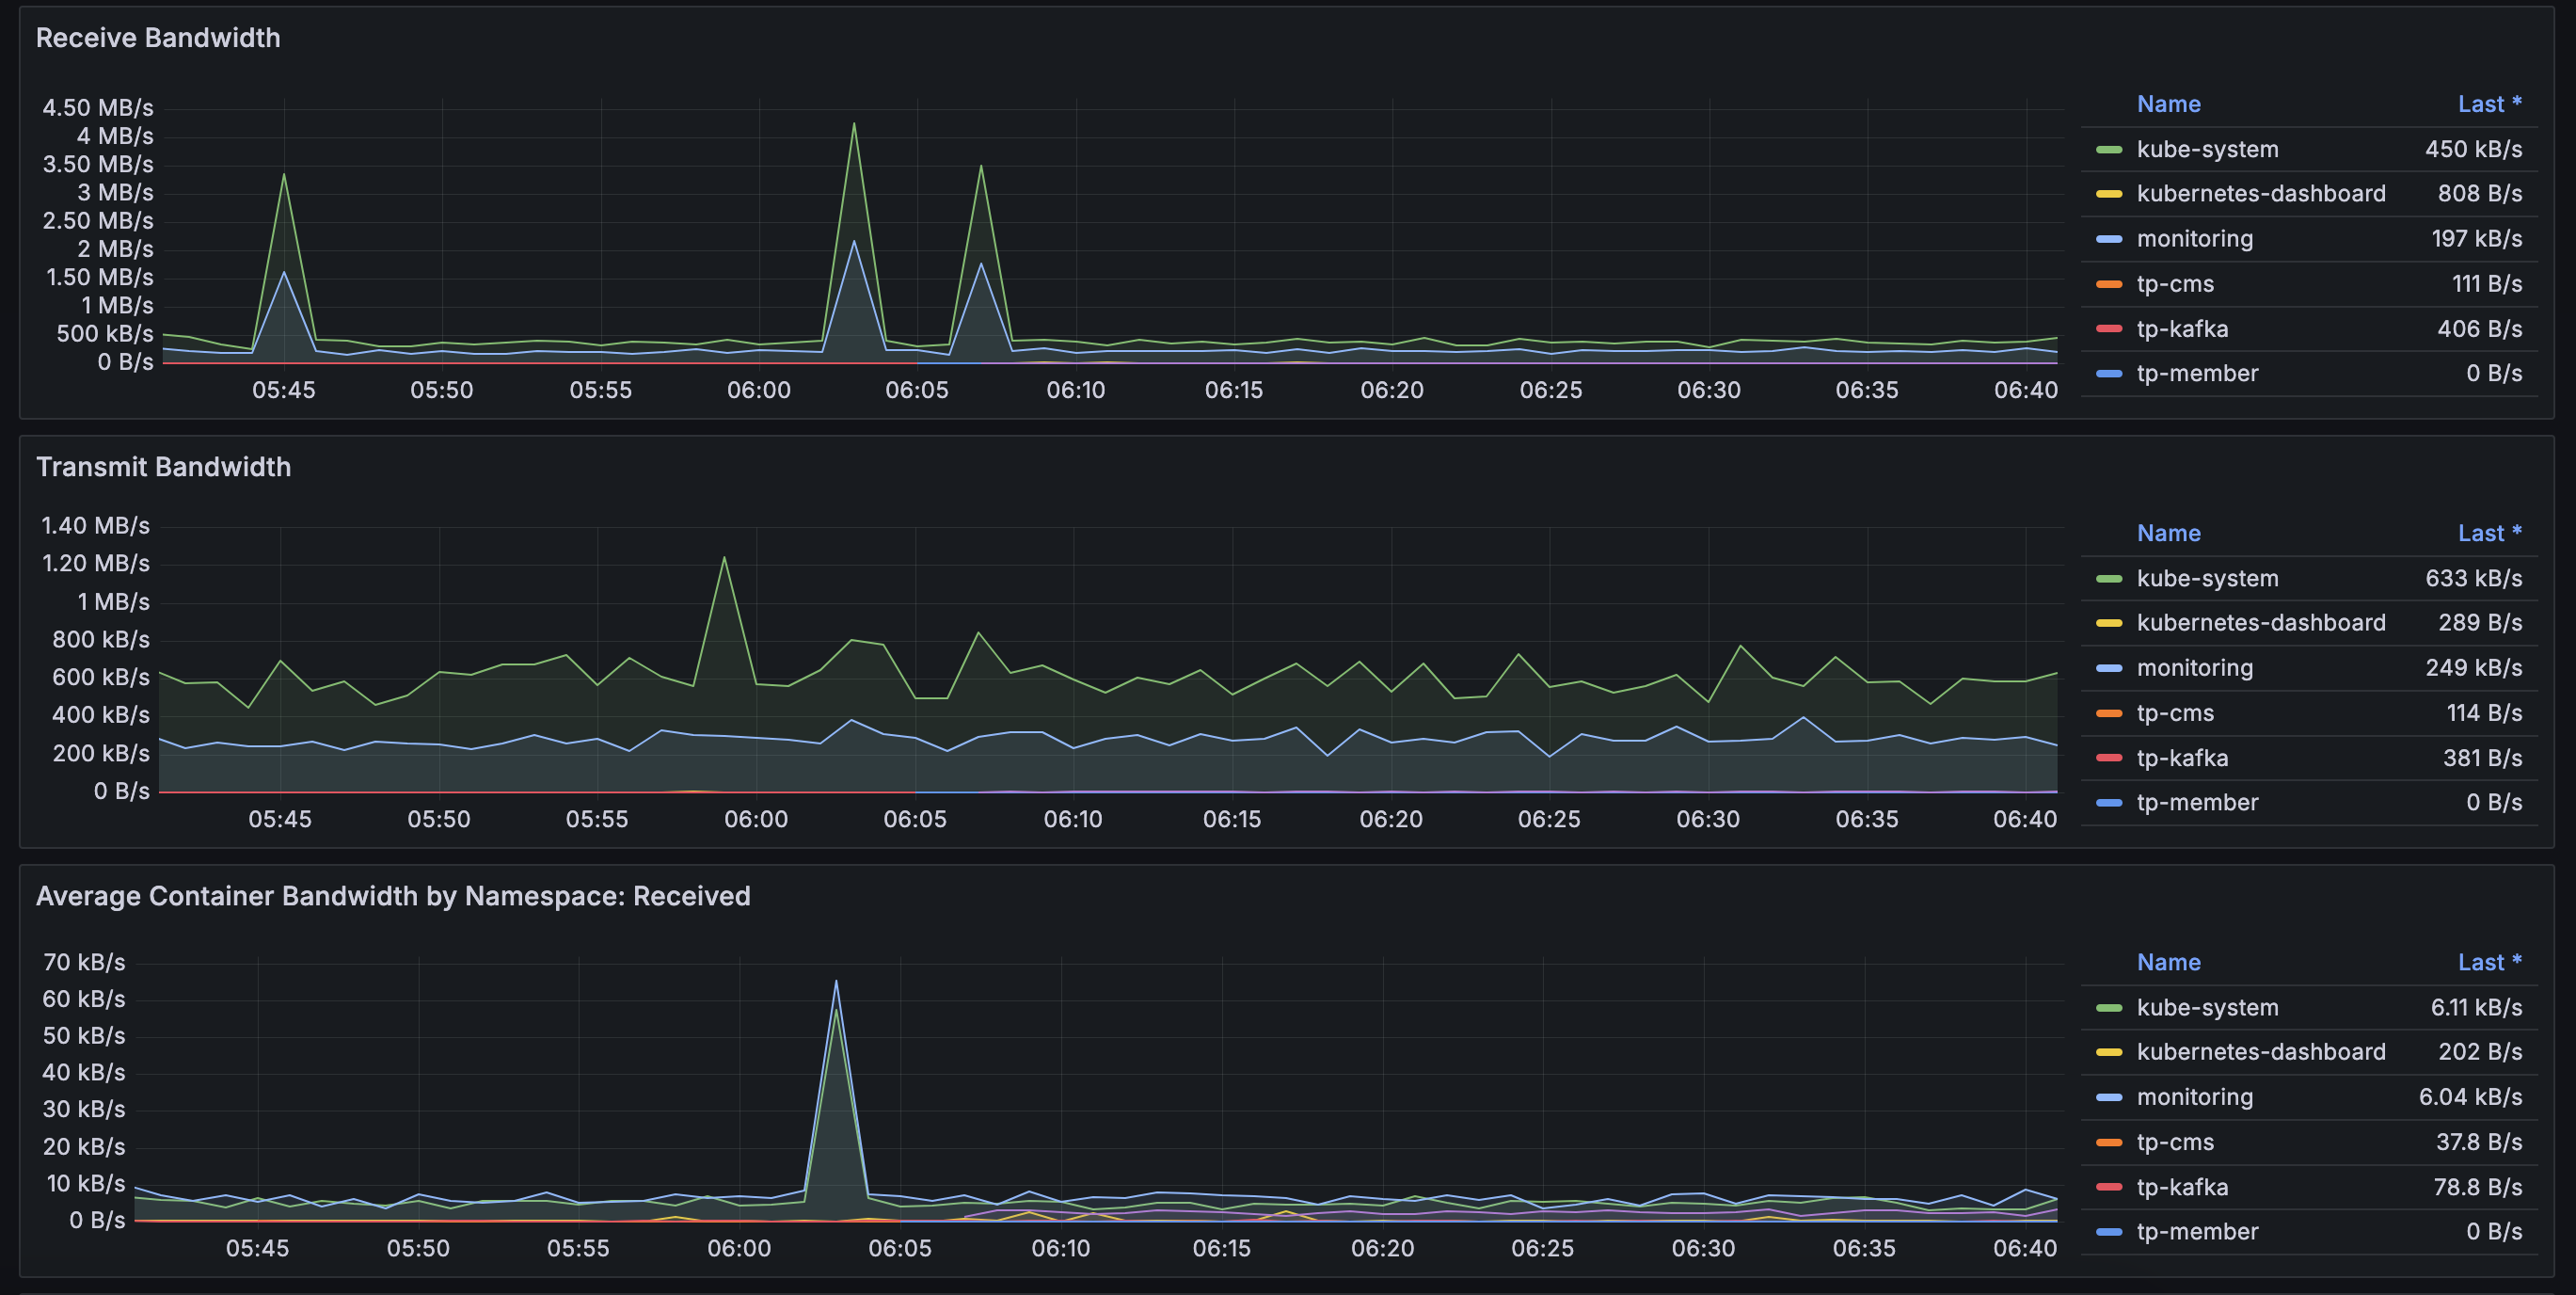The image size is (2576, 1295).
Task: Sort Receive Bandwidth legend by Last * header
Action: pos(2490,104)
